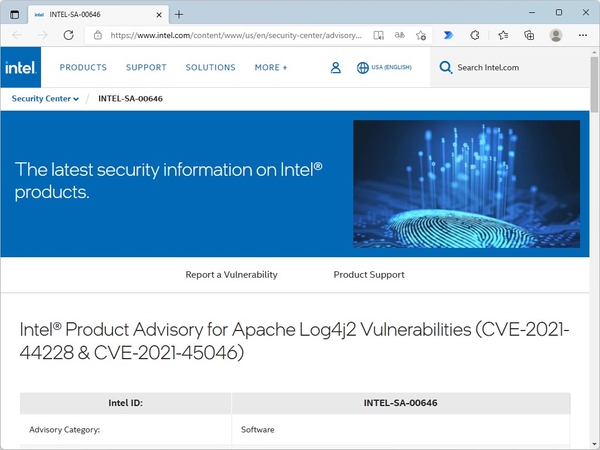
Task: Go back to the previous page
Action: pos(17,35)
